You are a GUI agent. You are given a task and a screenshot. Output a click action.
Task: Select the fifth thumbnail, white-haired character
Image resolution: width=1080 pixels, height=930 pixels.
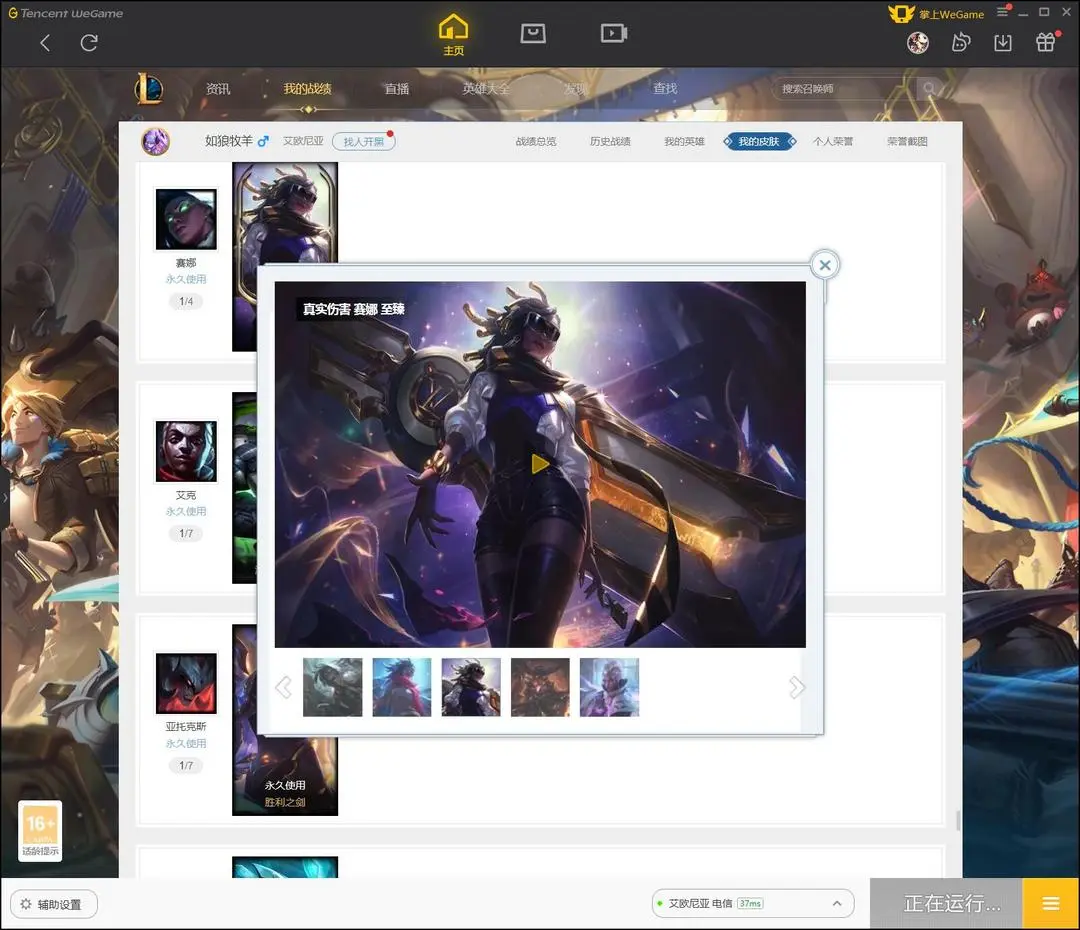610,687
